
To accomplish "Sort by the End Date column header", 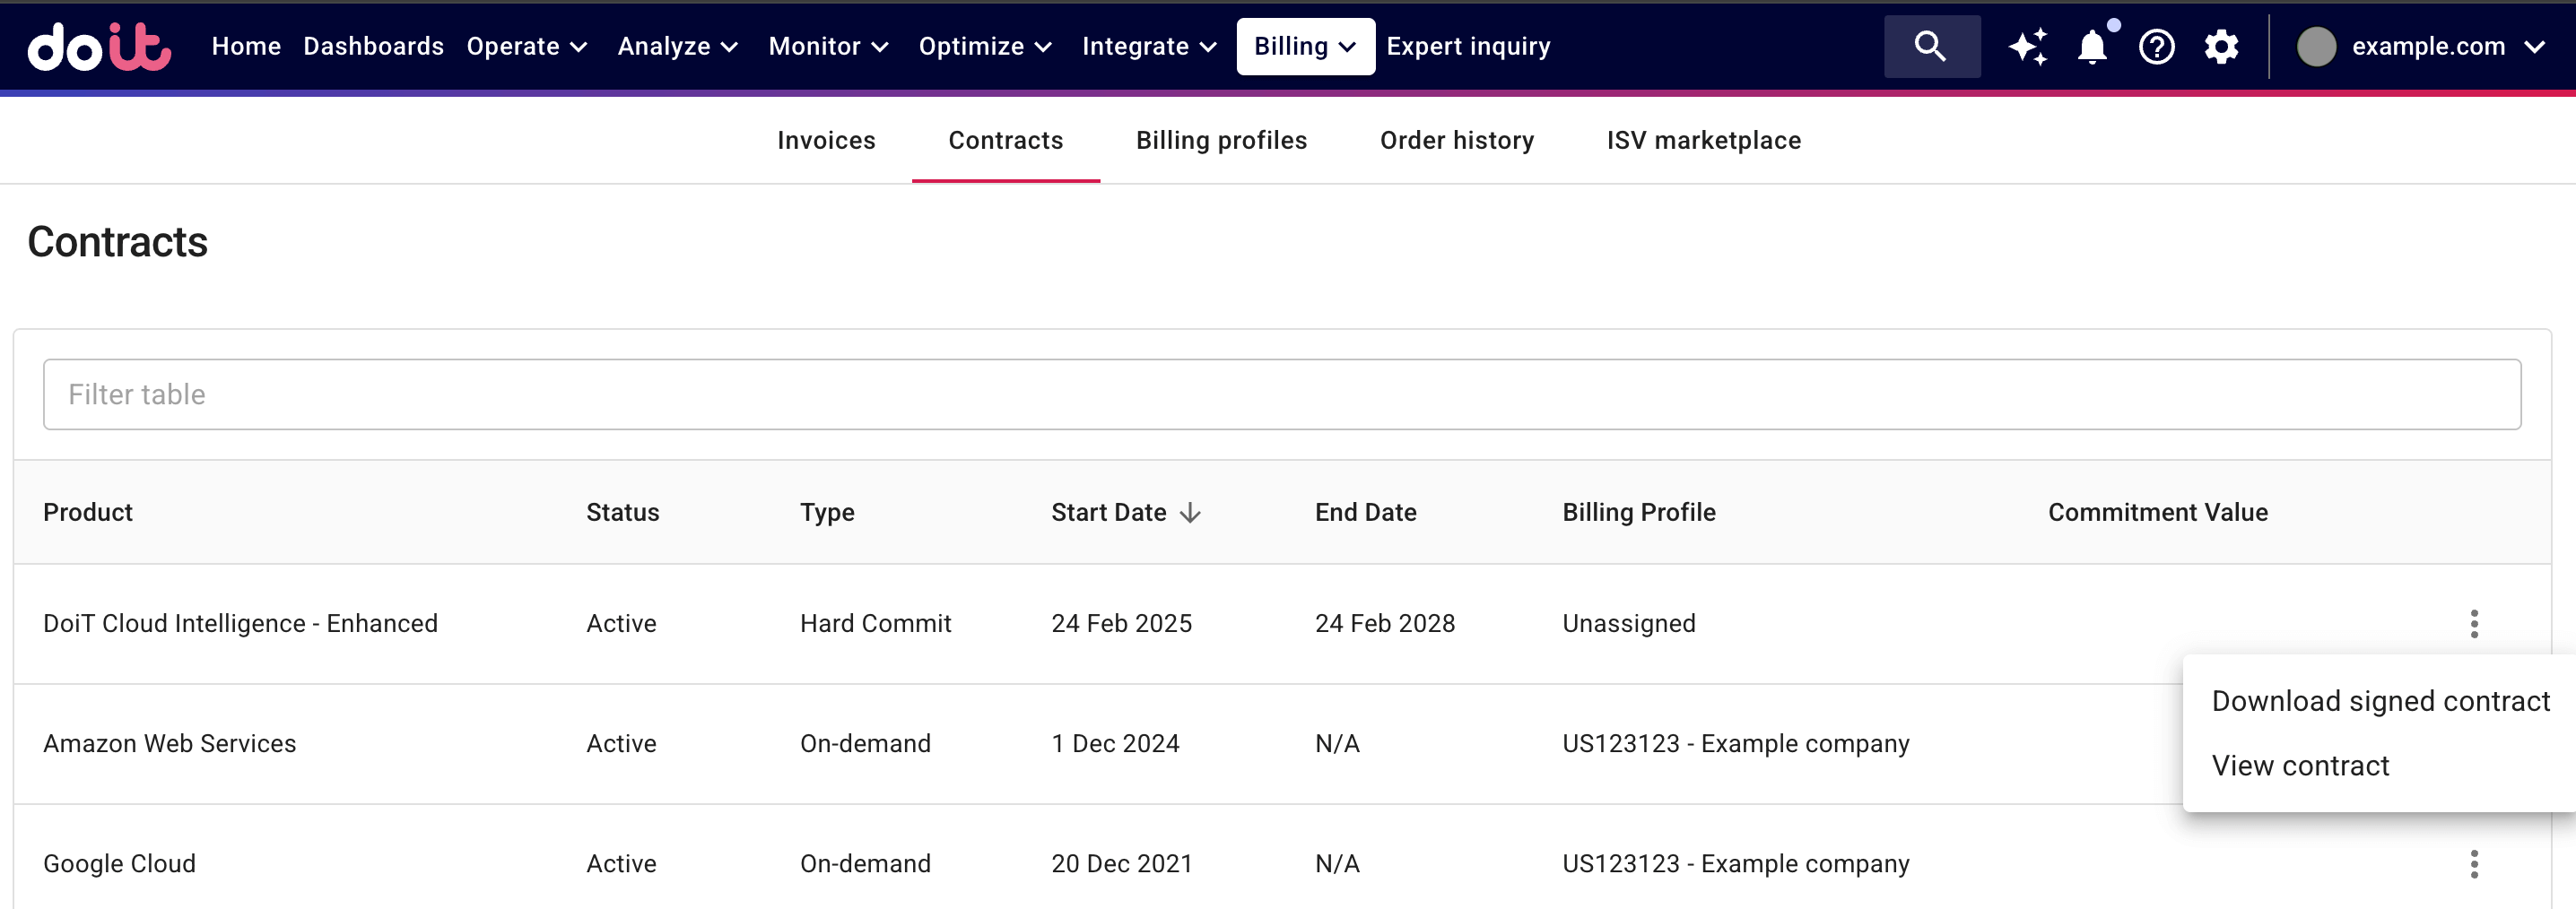I will pos(1365,512).
